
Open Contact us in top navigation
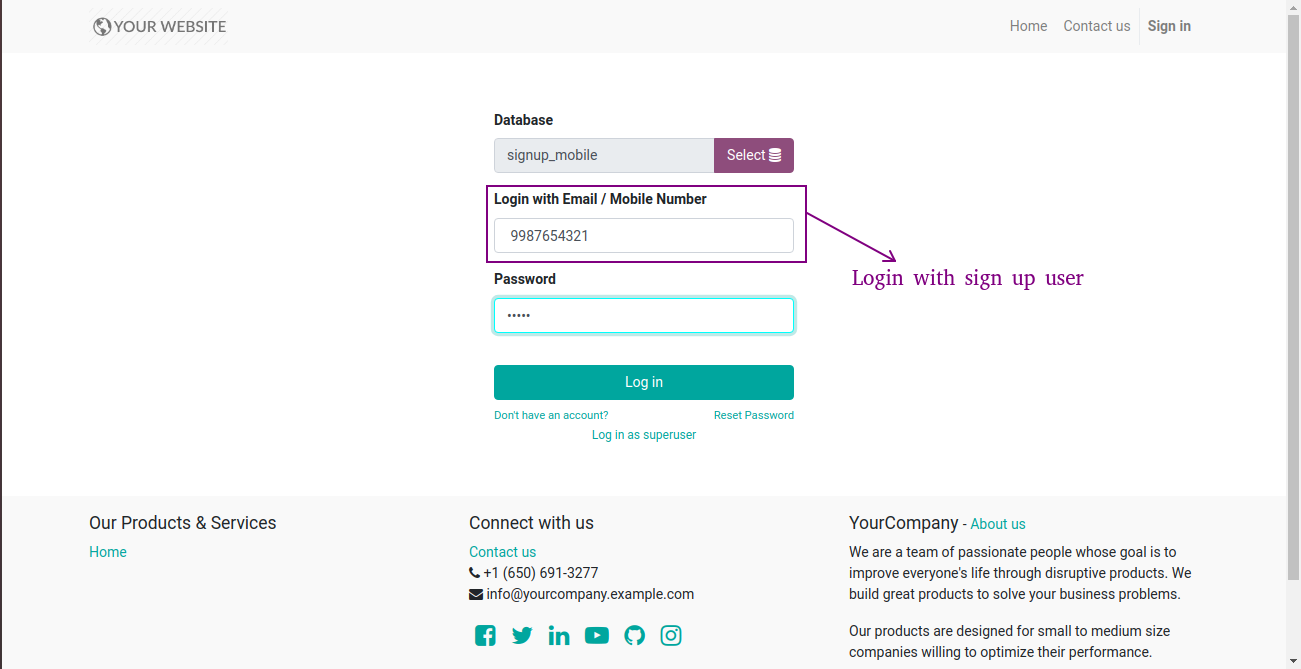point(1096,26)
